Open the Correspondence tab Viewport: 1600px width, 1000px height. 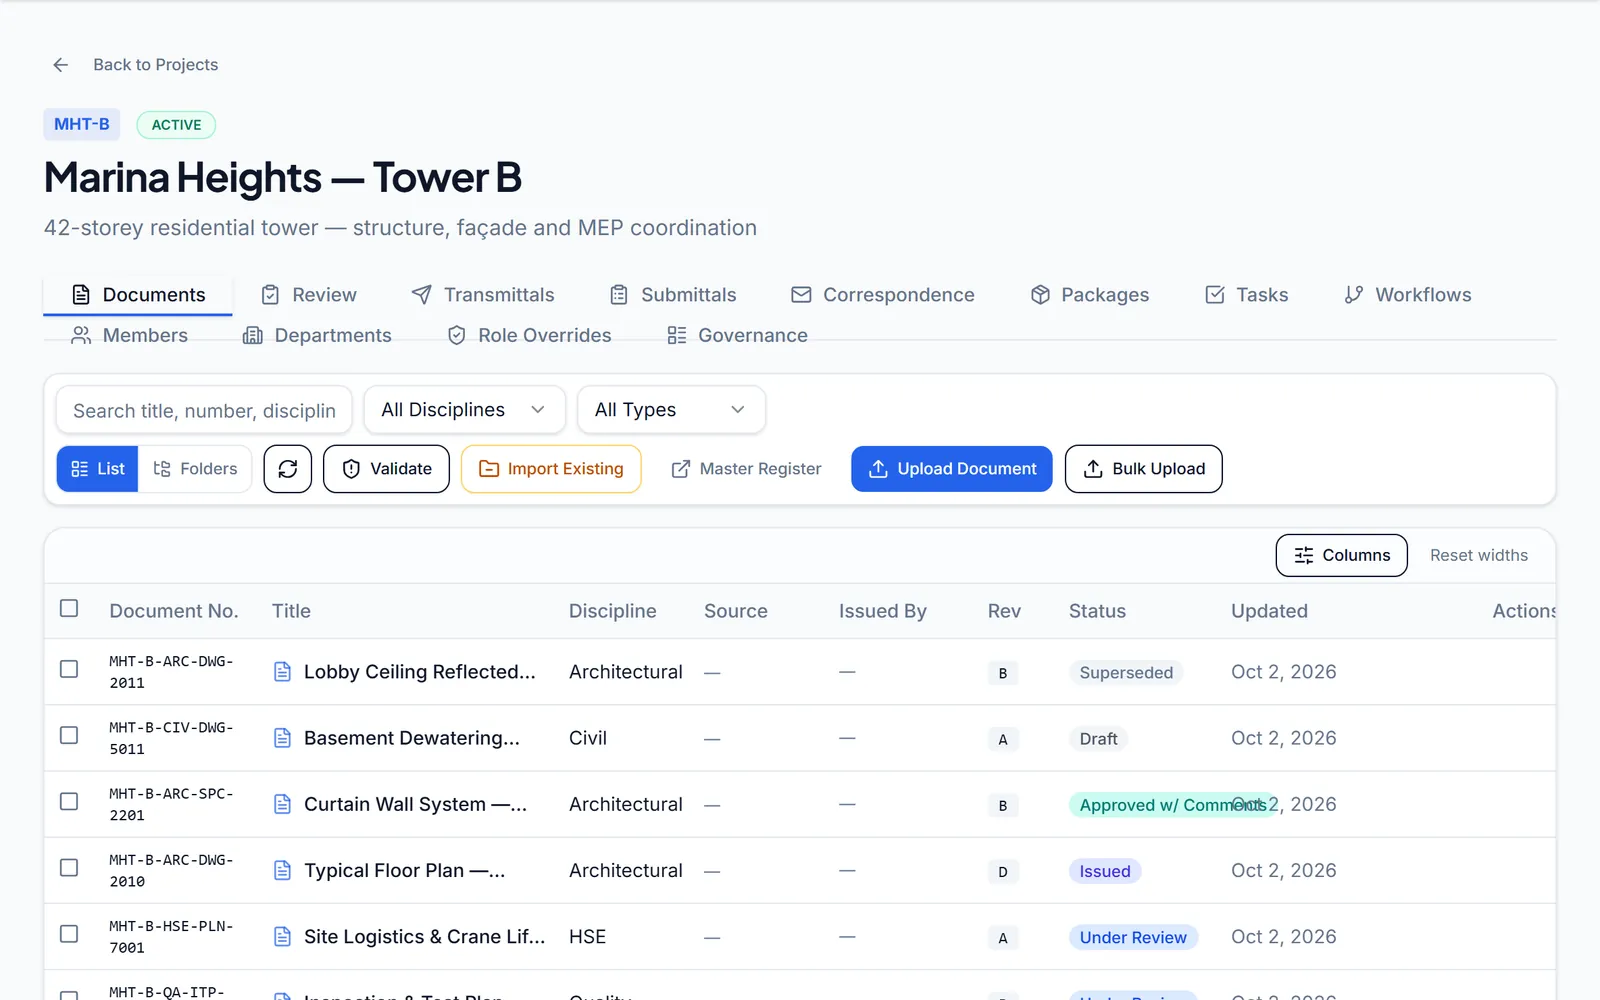[883, 295]
